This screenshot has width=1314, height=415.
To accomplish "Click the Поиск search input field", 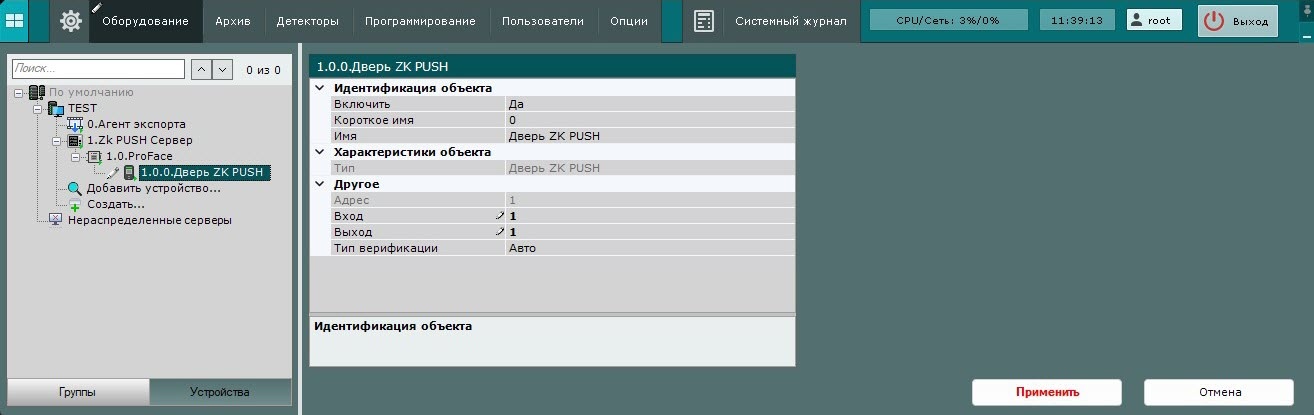I will click(x=98, y=69).
